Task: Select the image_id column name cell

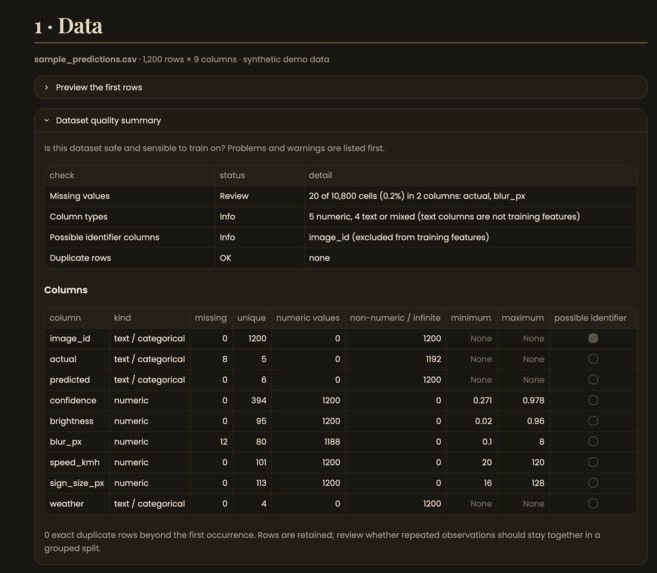Action: (77, 338)
